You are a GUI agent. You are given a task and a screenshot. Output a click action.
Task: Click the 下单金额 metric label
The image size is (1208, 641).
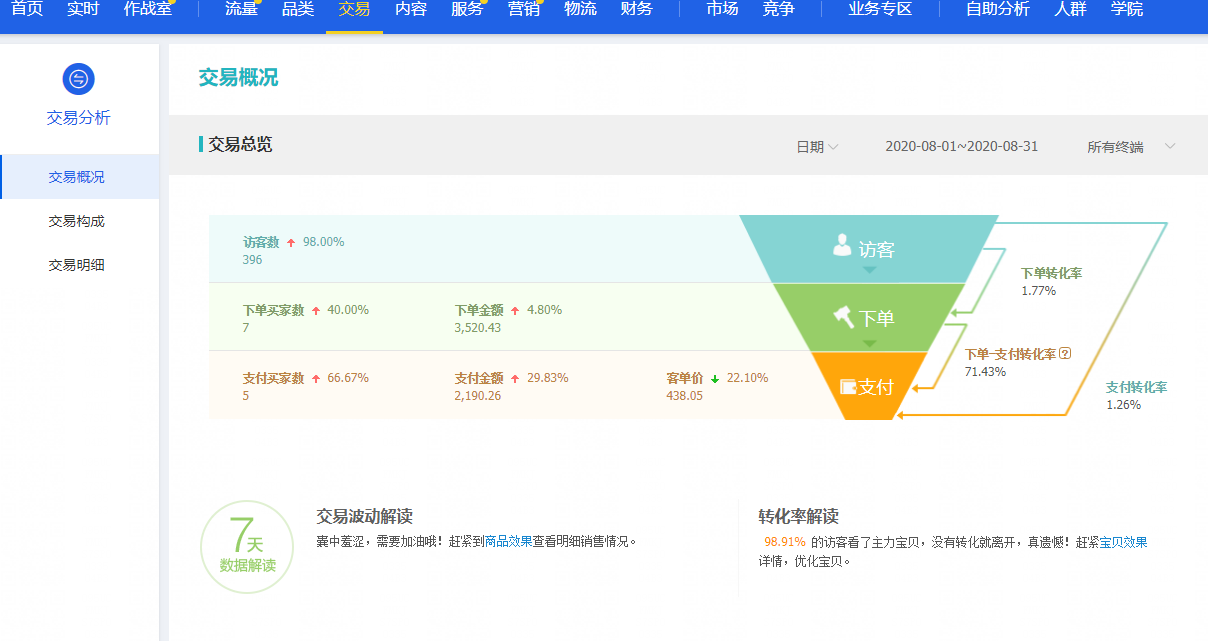pyautogui.click(x=479, y=310)
